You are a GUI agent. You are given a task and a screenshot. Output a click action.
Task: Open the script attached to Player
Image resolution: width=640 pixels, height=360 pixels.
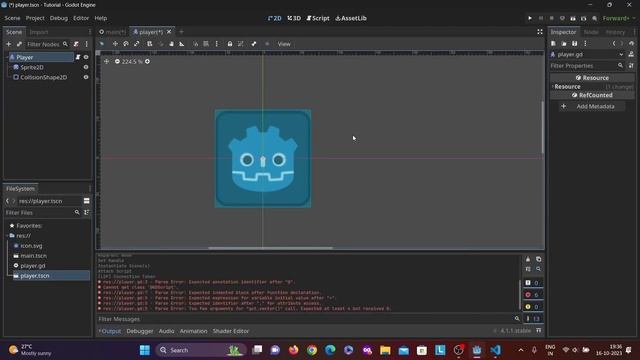click(x=78, y=57)
